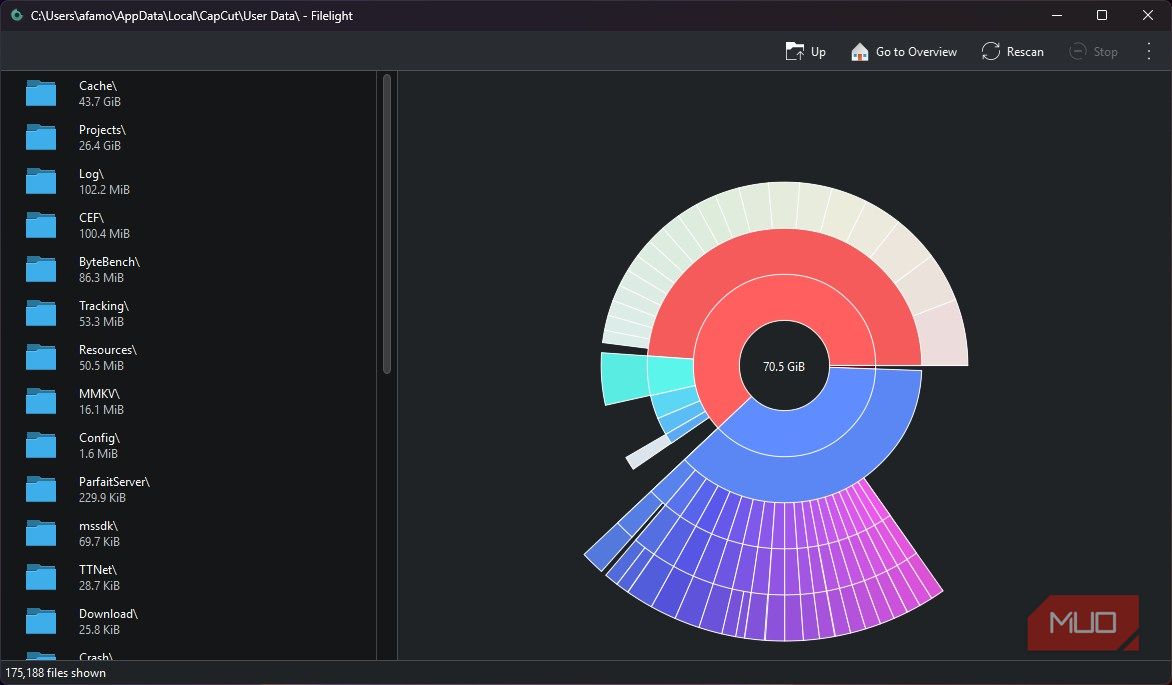Click the Download\ folder name
The width and height of the screenshot is (1172, 685).
(108, 614)
